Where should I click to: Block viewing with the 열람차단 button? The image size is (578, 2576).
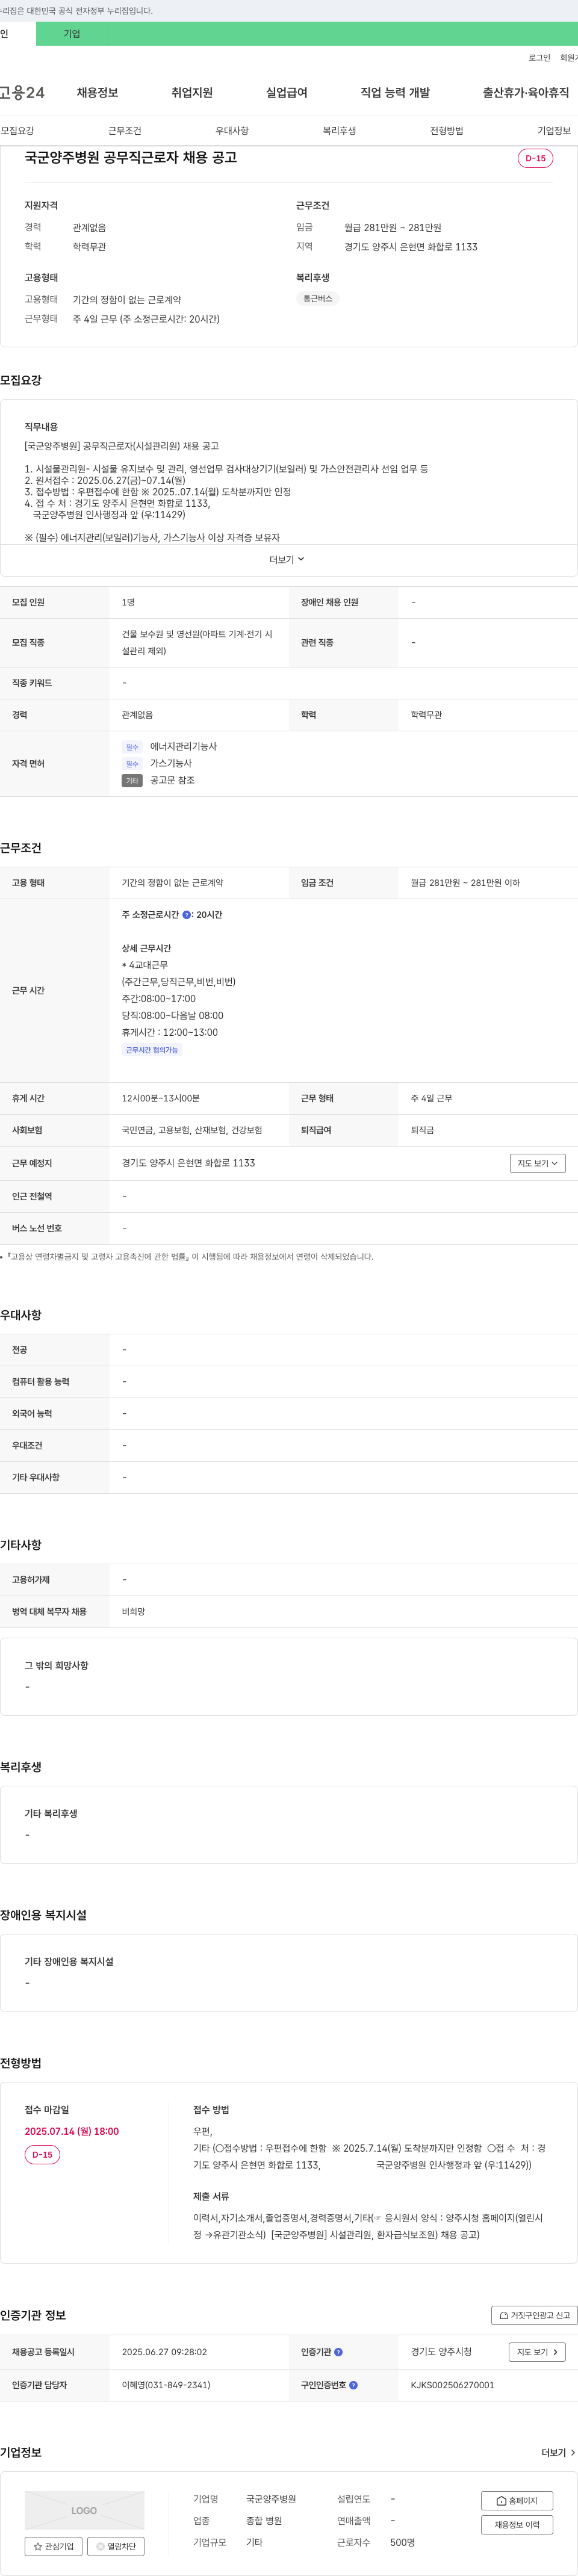(x=115, y=2546)
